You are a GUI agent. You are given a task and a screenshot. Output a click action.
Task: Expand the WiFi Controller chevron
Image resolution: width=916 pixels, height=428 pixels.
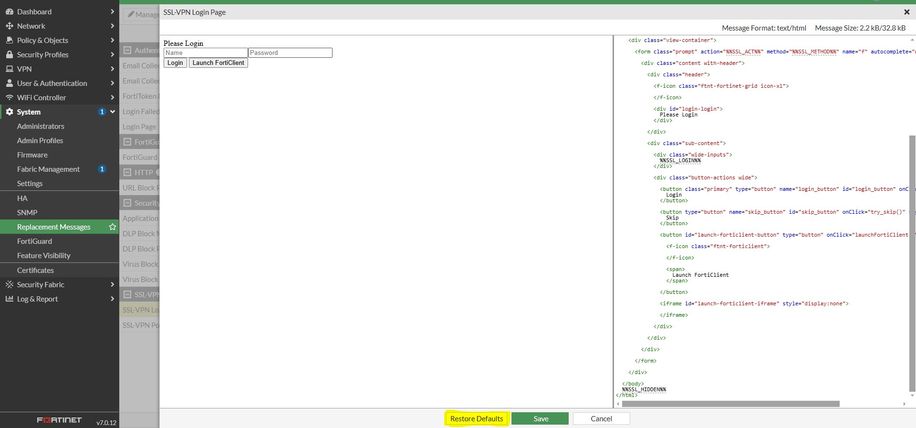point(112,98)
